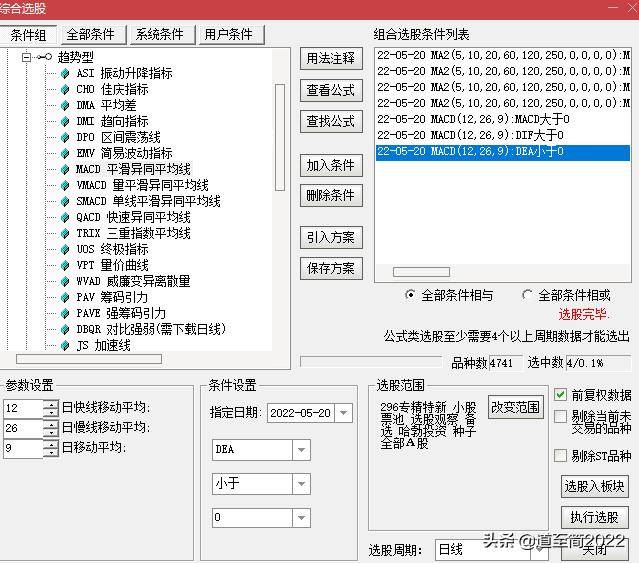
Task: Click the 查看公式 button
Action: click(331, 90)
